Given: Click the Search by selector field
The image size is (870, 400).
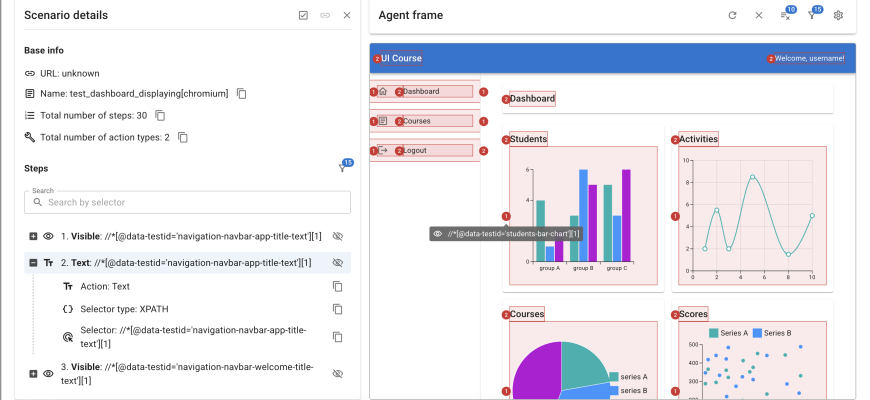Looking at the screenshot, I should tap(188, 202).
